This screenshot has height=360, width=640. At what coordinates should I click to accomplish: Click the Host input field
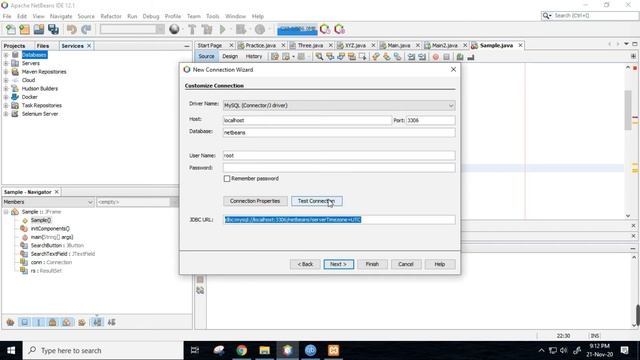pyautogui.click(x=307, y=120)
